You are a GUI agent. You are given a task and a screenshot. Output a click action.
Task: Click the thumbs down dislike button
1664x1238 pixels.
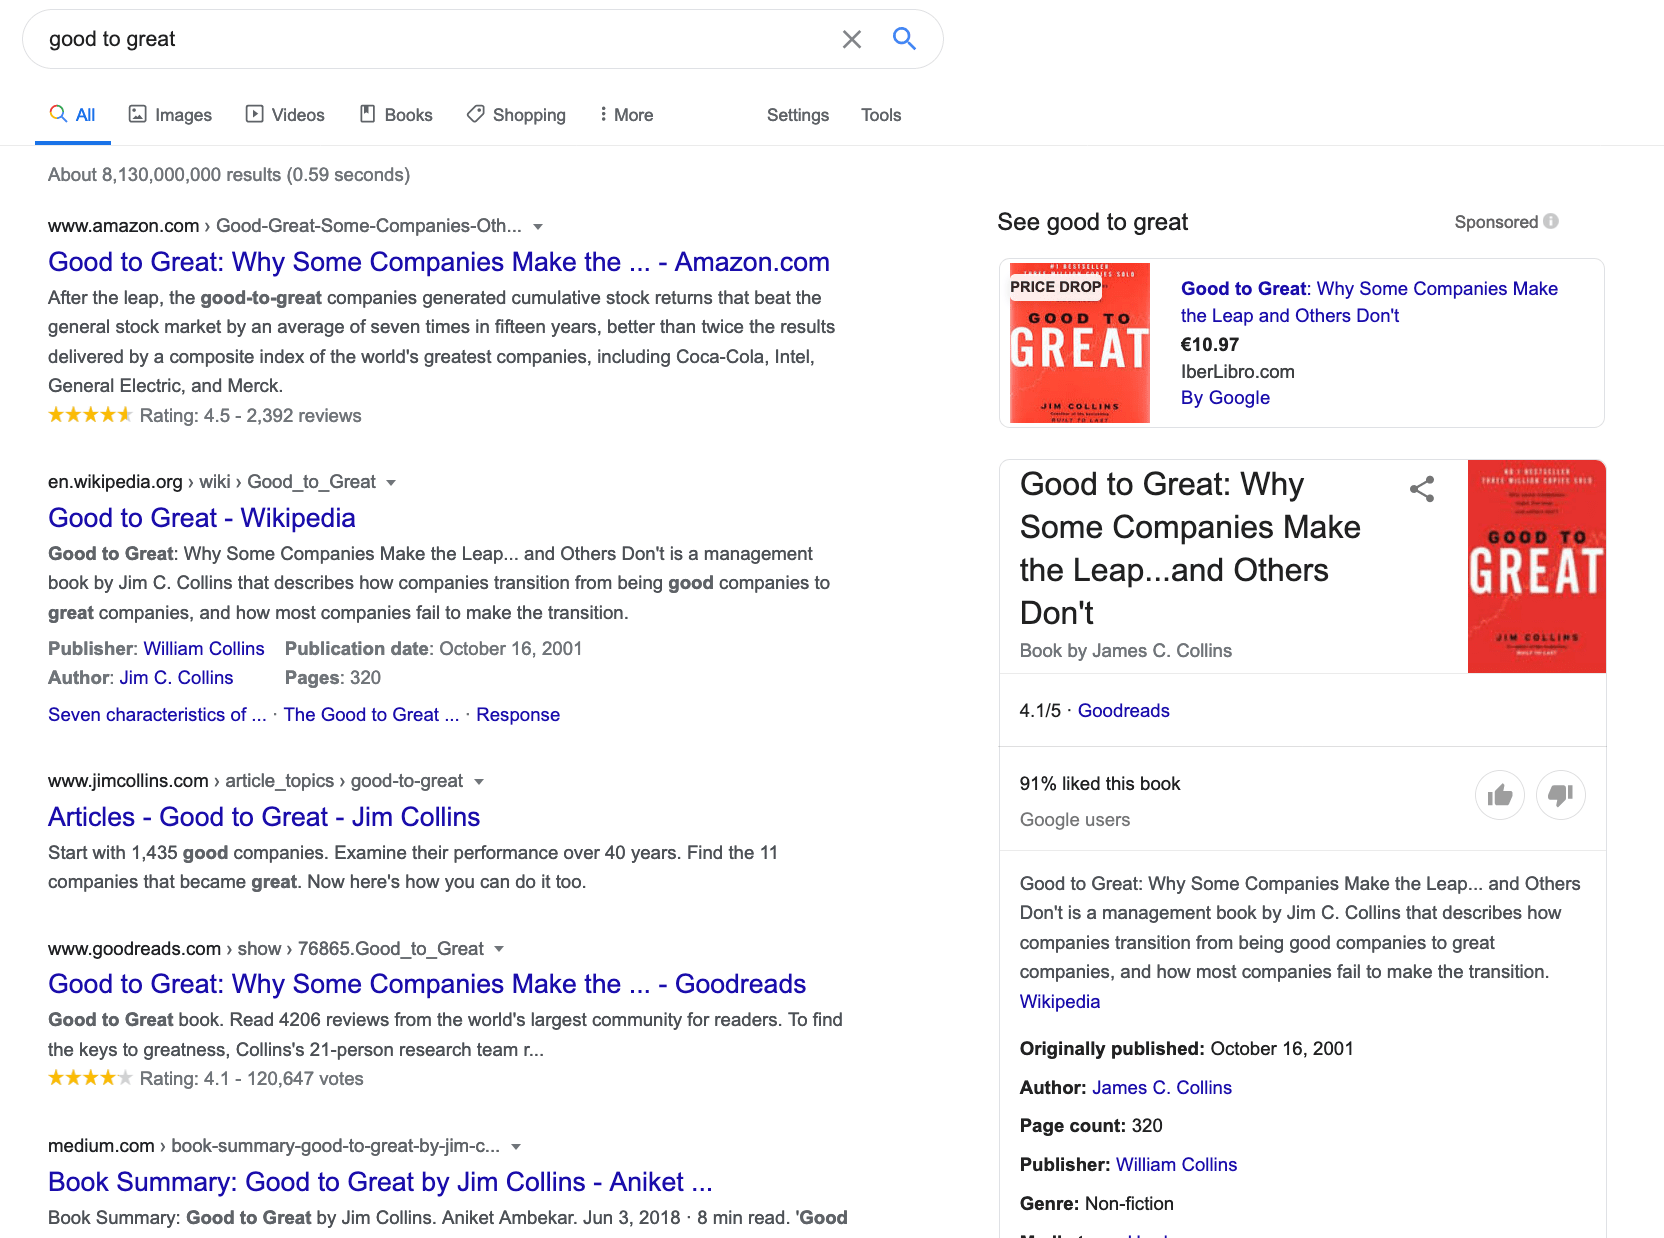[x=1560, y=795]
